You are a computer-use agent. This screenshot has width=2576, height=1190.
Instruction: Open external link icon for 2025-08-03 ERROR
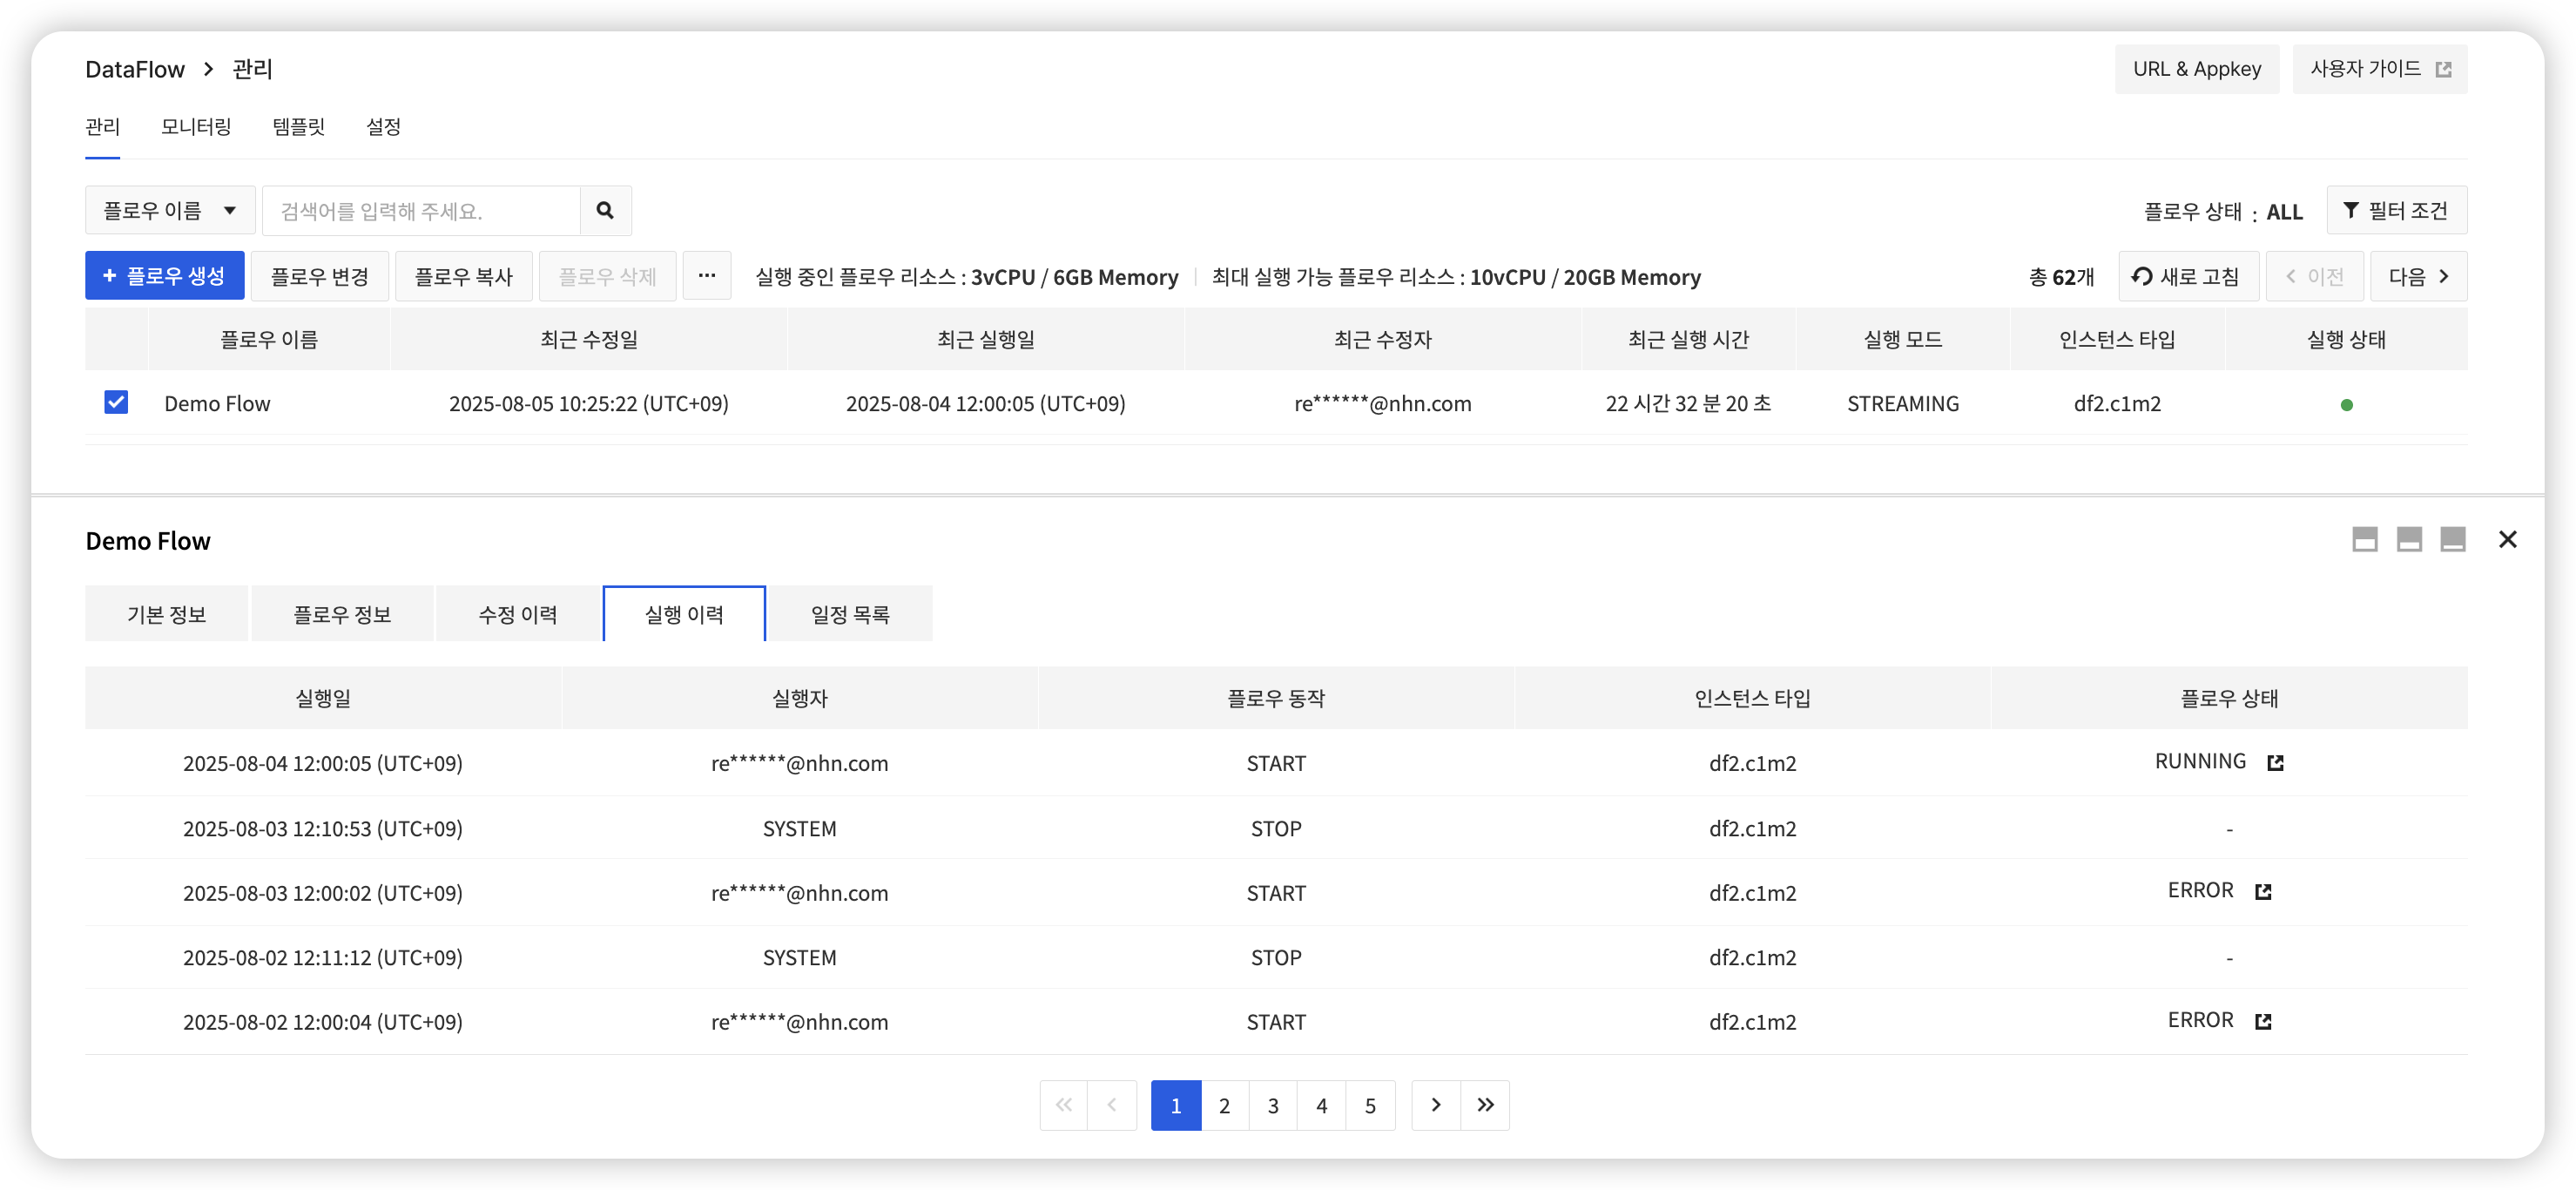pyautogui.click(x=2263, y=892)
